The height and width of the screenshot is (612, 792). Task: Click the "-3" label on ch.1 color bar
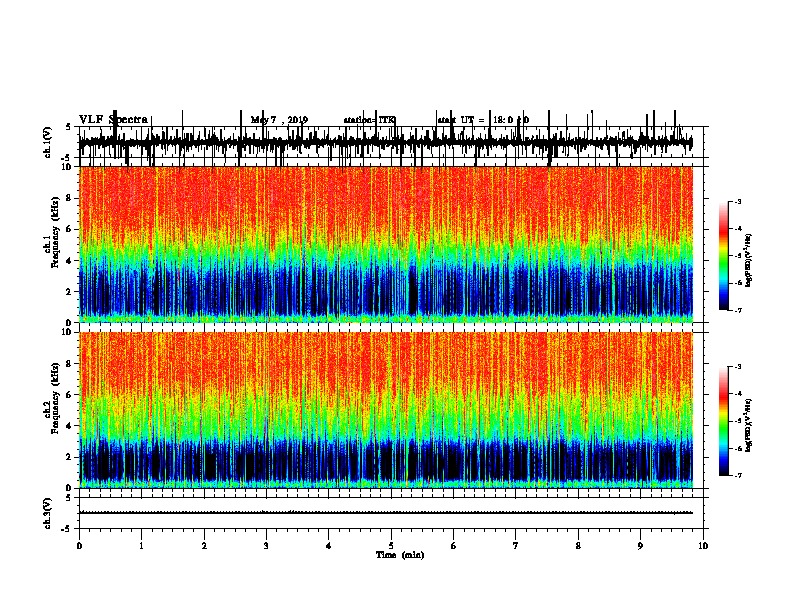(737, 202)
